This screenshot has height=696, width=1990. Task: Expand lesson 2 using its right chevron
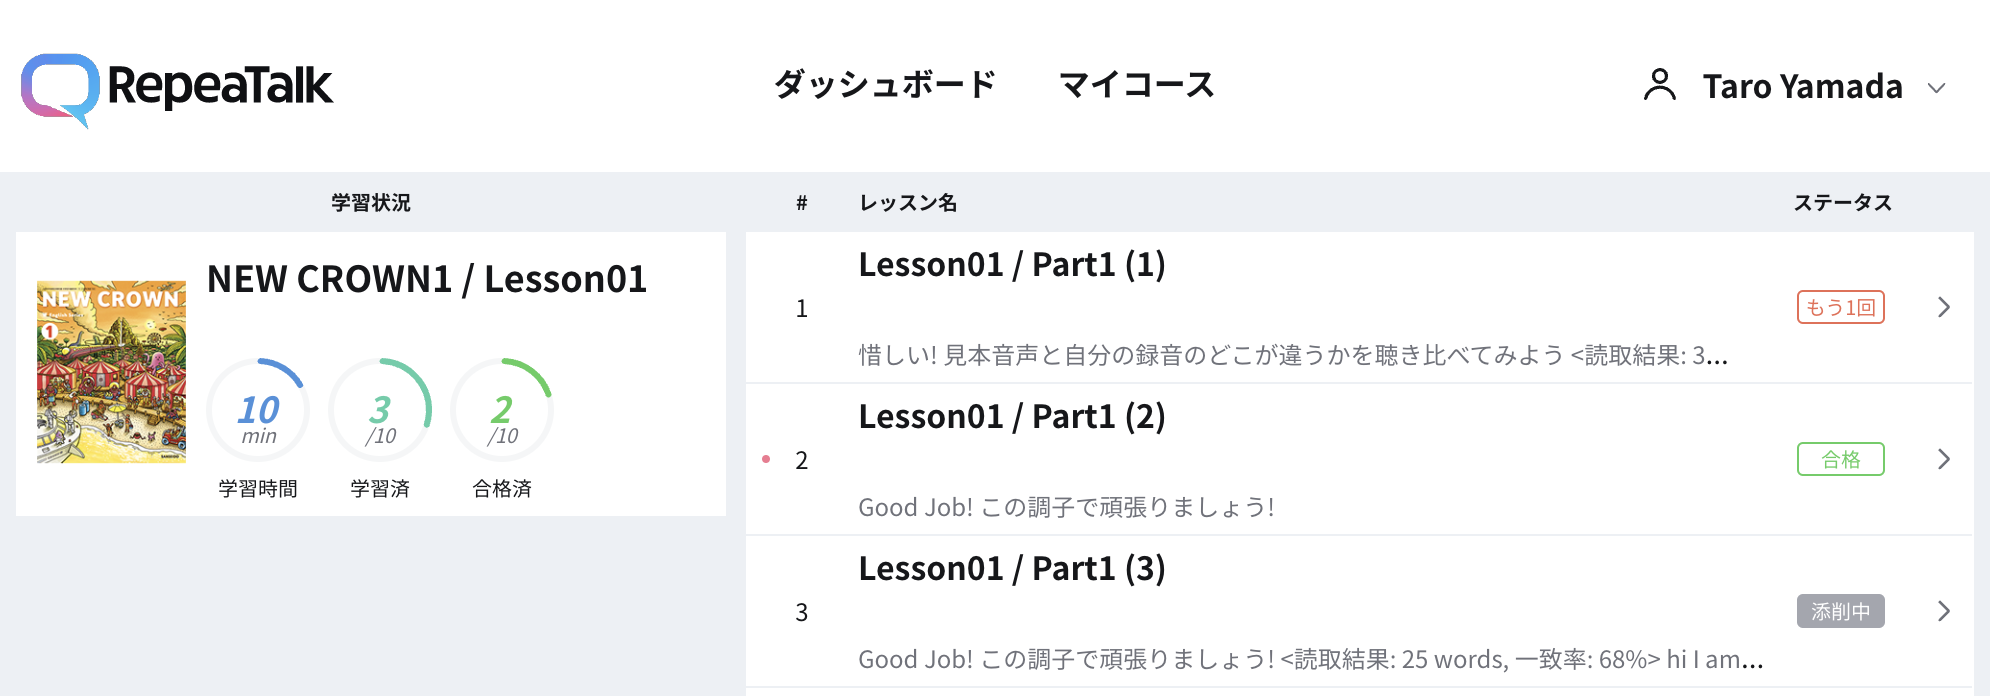coord(1944,459)
